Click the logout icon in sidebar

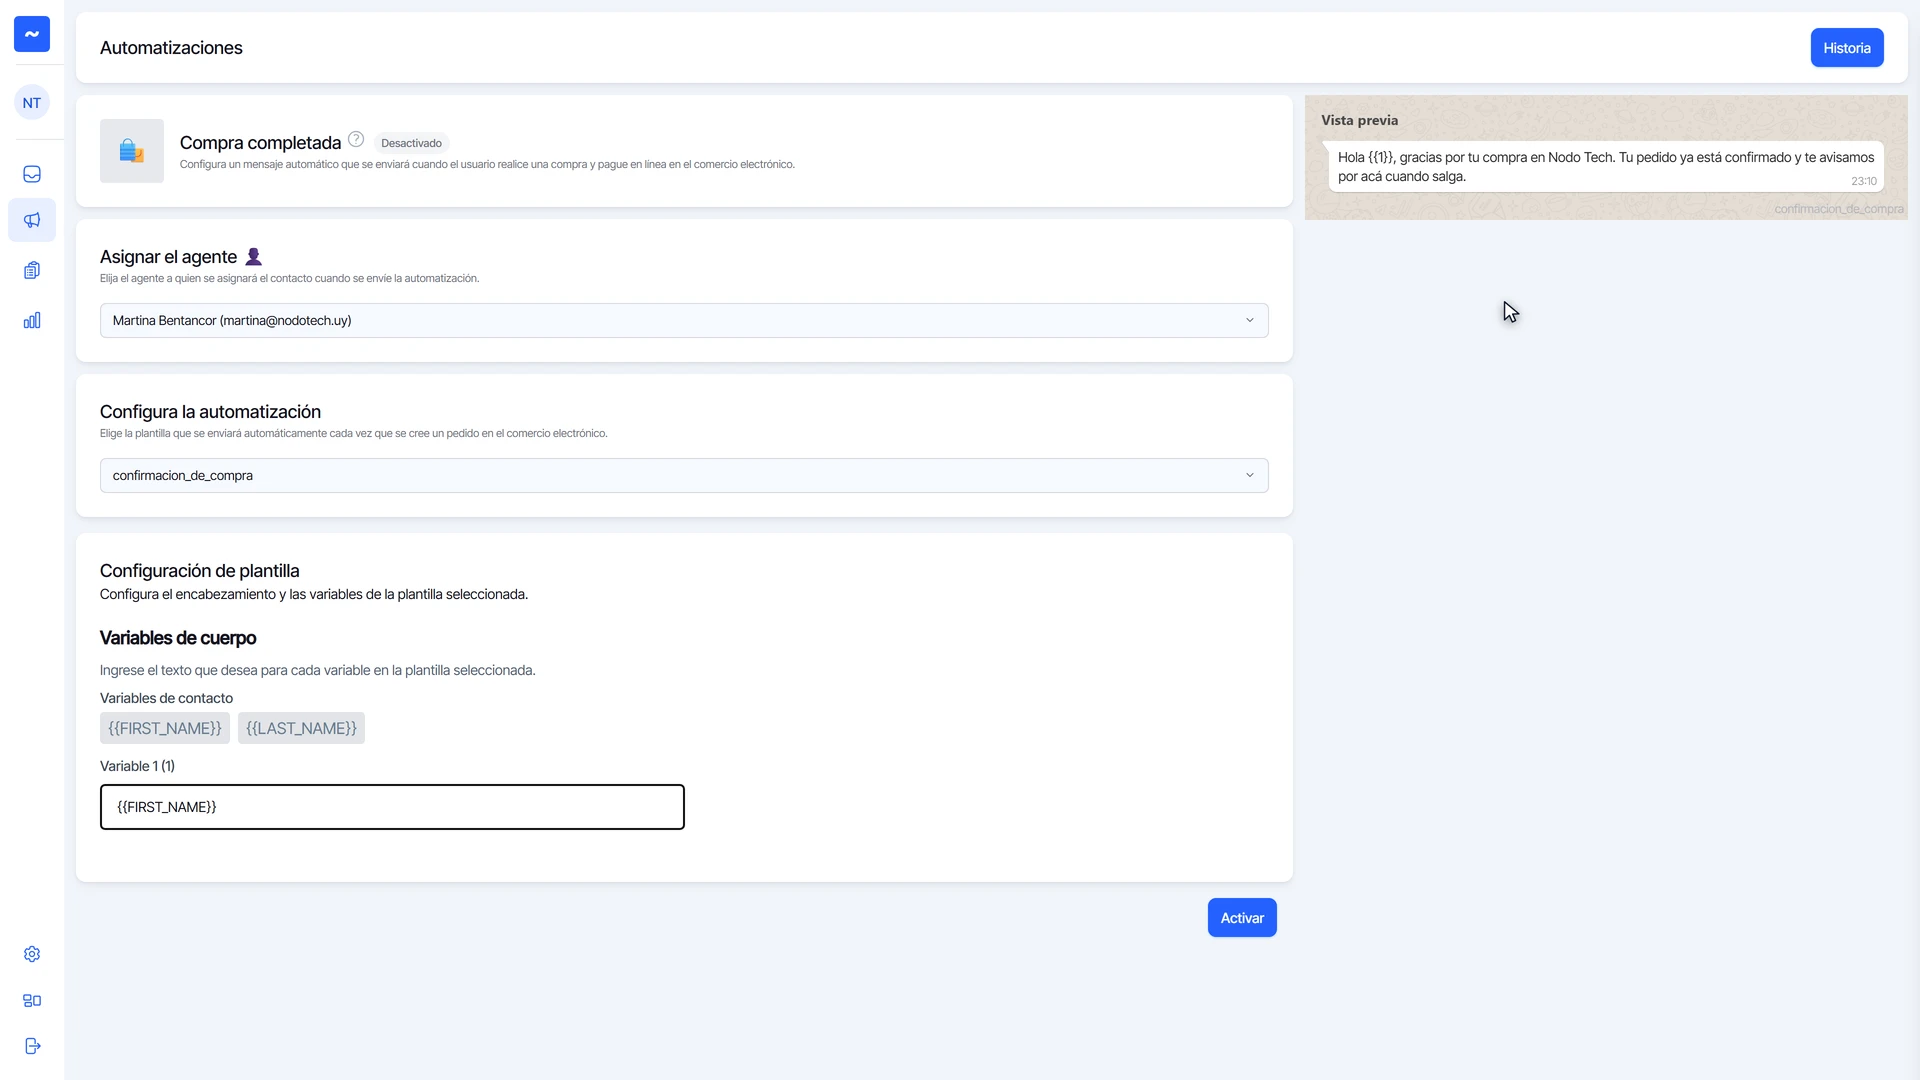(32, 1046)
